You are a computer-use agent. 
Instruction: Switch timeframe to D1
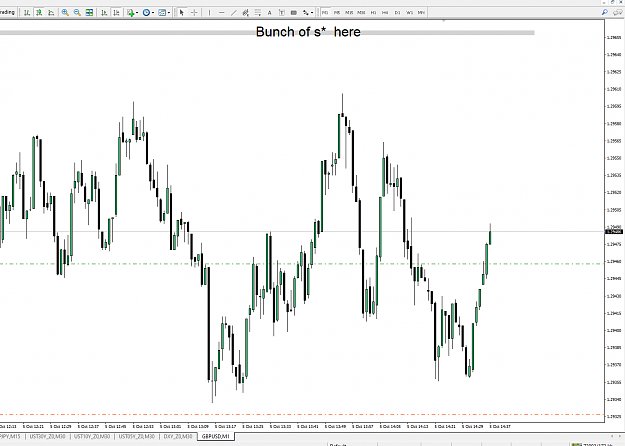pos(397,13)
